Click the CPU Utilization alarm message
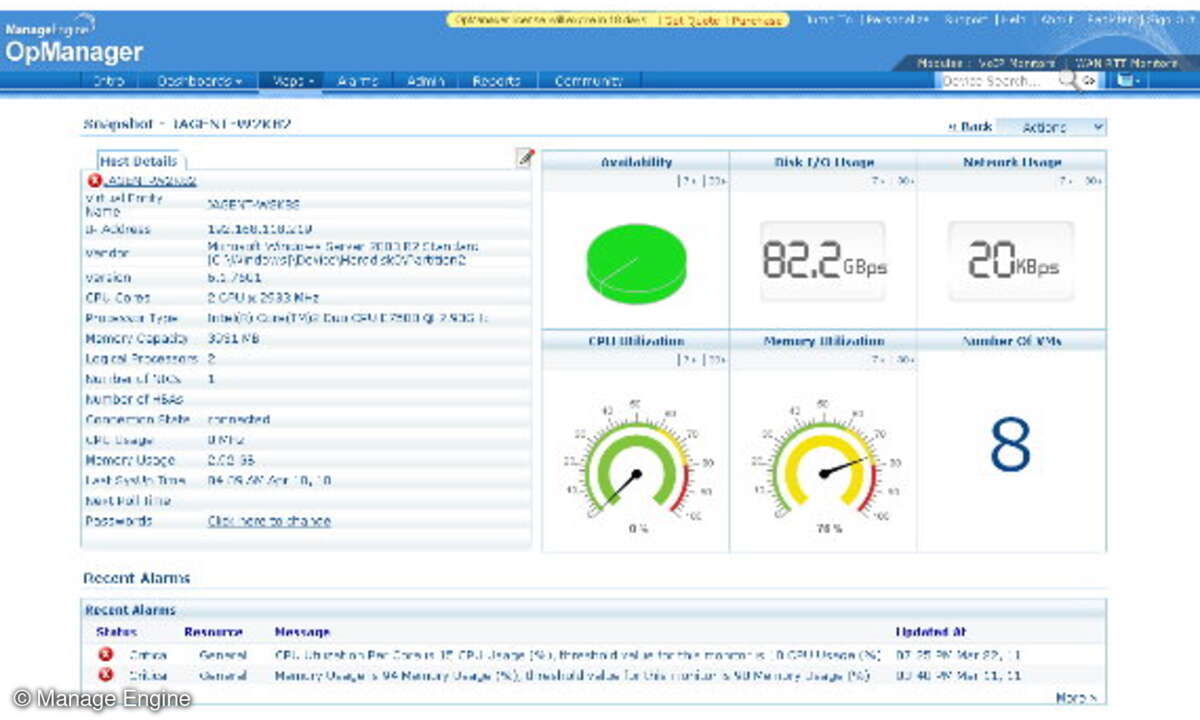 point(578,655)
